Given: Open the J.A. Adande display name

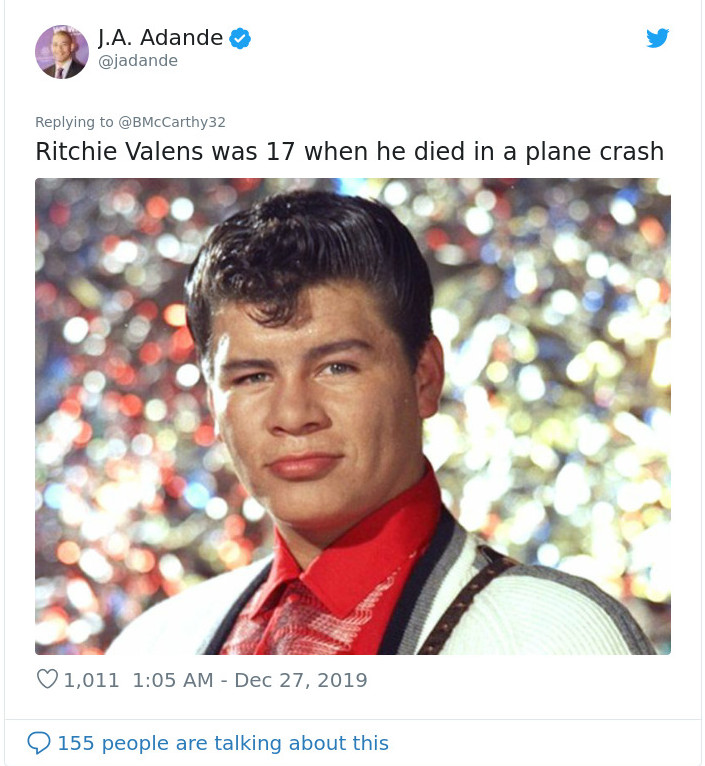Looking at the screenshot, I should 160,38.
